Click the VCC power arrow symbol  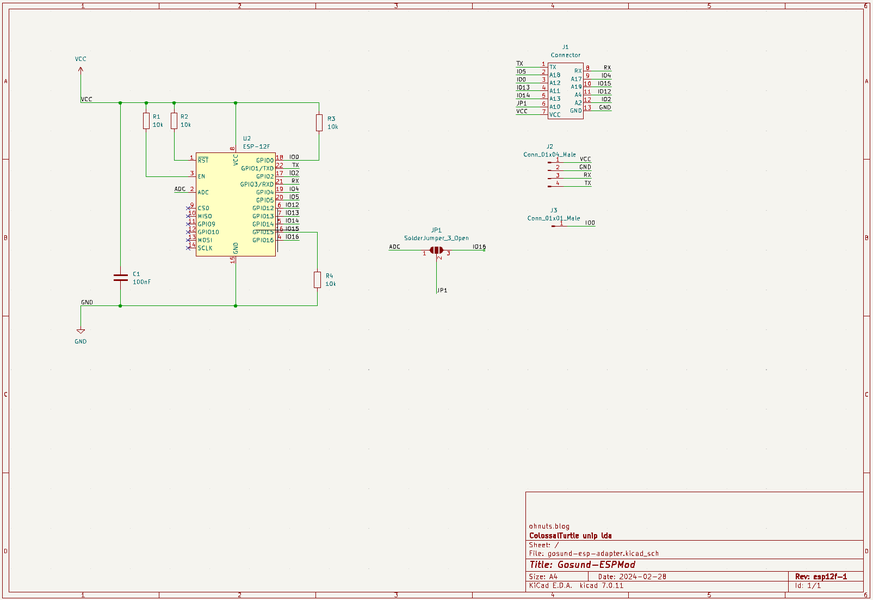click(80, 69)
